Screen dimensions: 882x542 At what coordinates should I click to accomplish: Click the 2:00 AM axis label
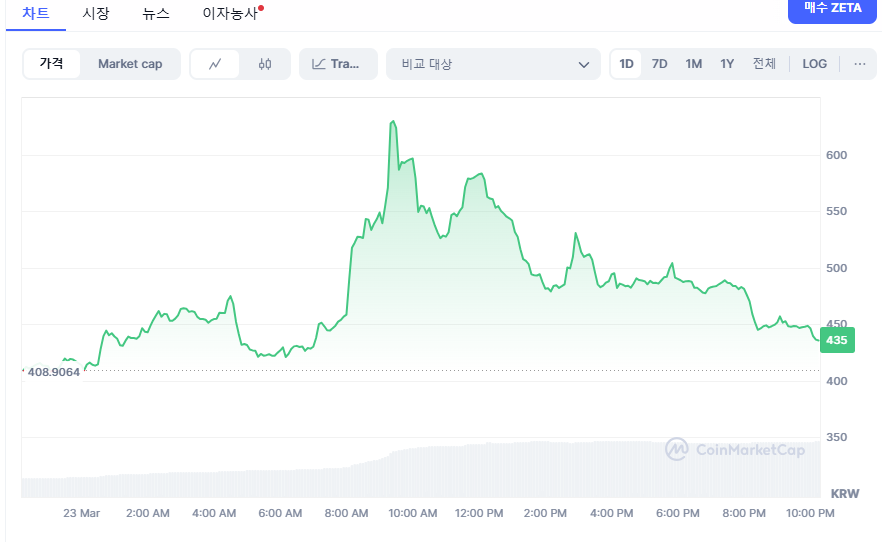[147, 513]
